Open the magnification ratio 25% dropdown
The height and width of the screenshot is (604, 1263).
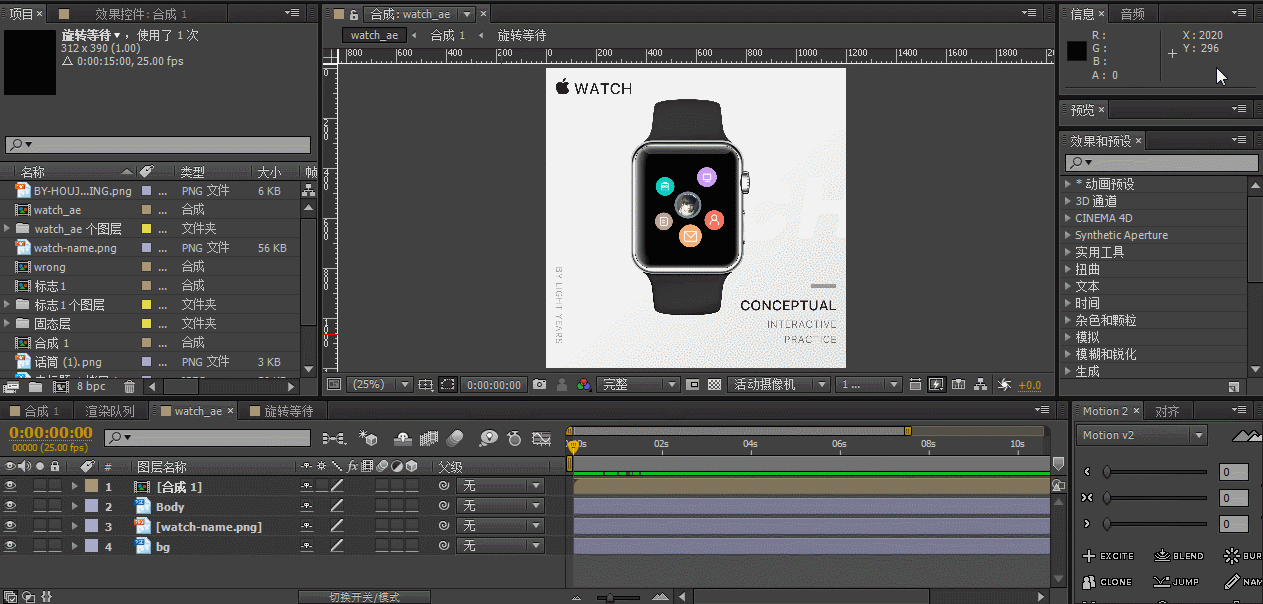tap(380, 384)
